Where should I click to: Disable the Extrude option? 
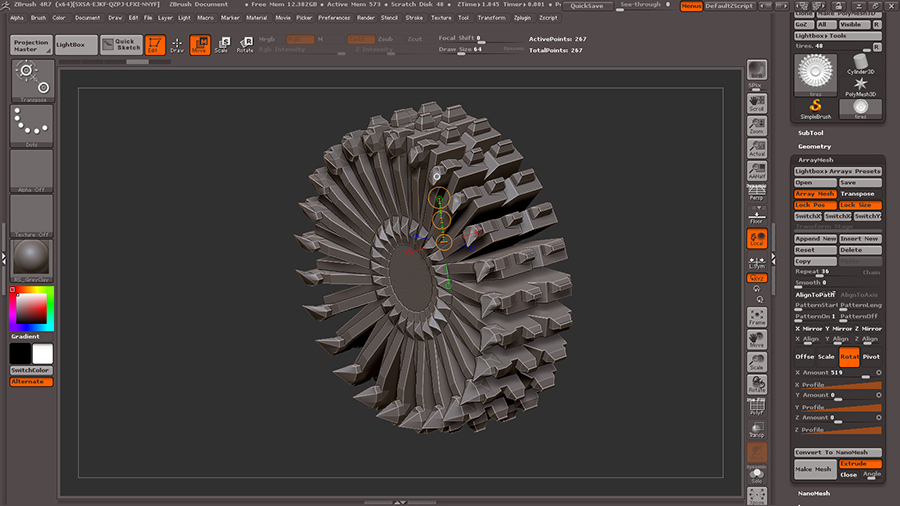pyautogui.click(x=861, y=464)
